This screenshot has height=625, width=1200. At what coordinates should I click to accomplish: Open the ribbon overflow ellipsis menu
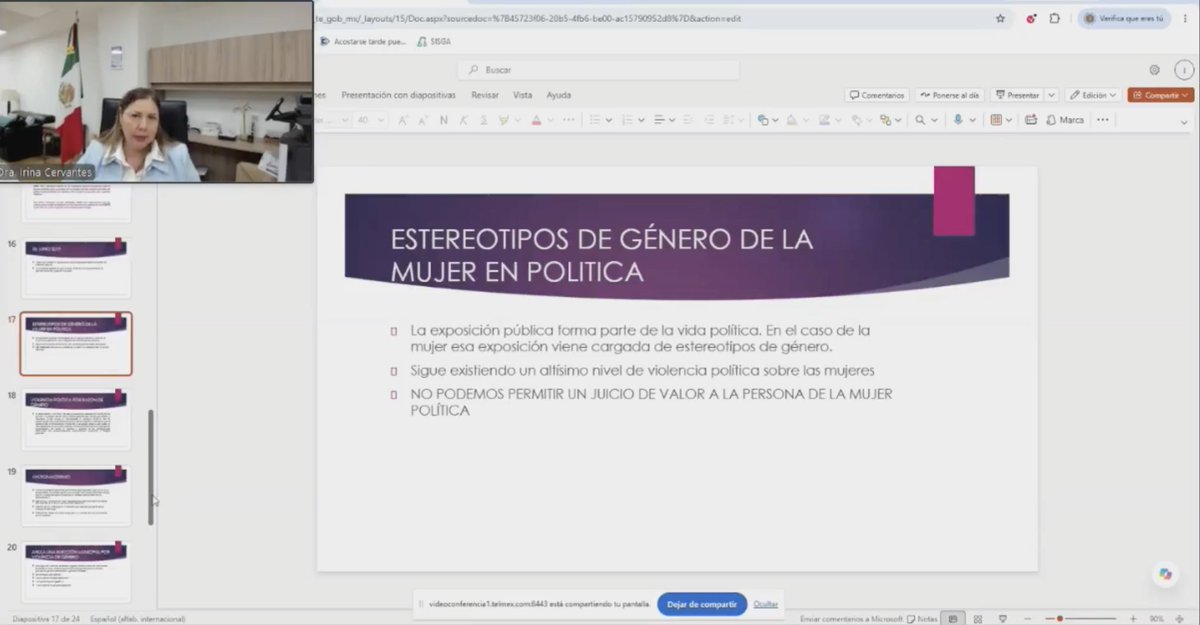[x=1103, y=120]
